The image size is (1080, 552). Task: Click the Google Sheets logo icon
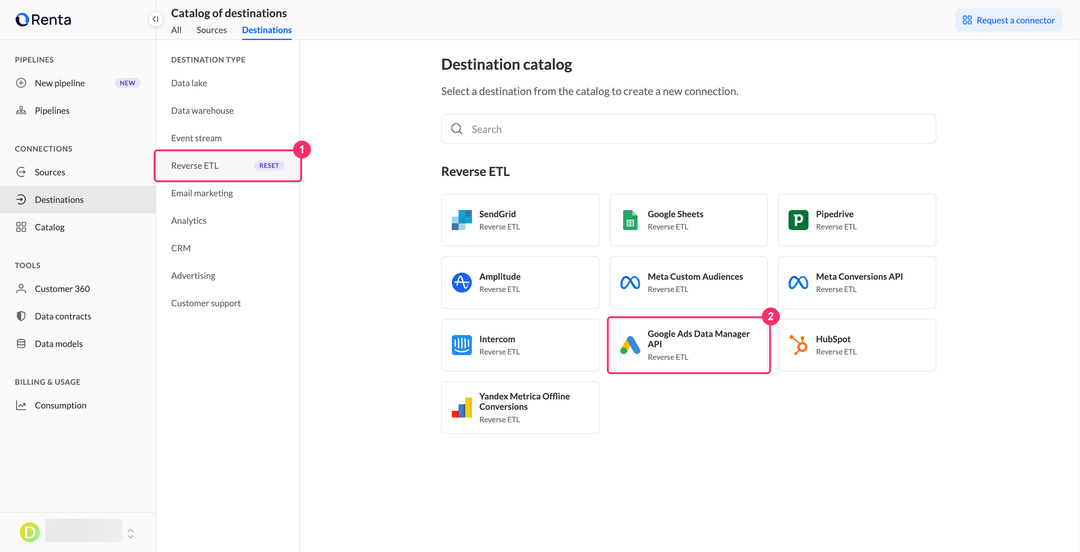tap(630, 220)
